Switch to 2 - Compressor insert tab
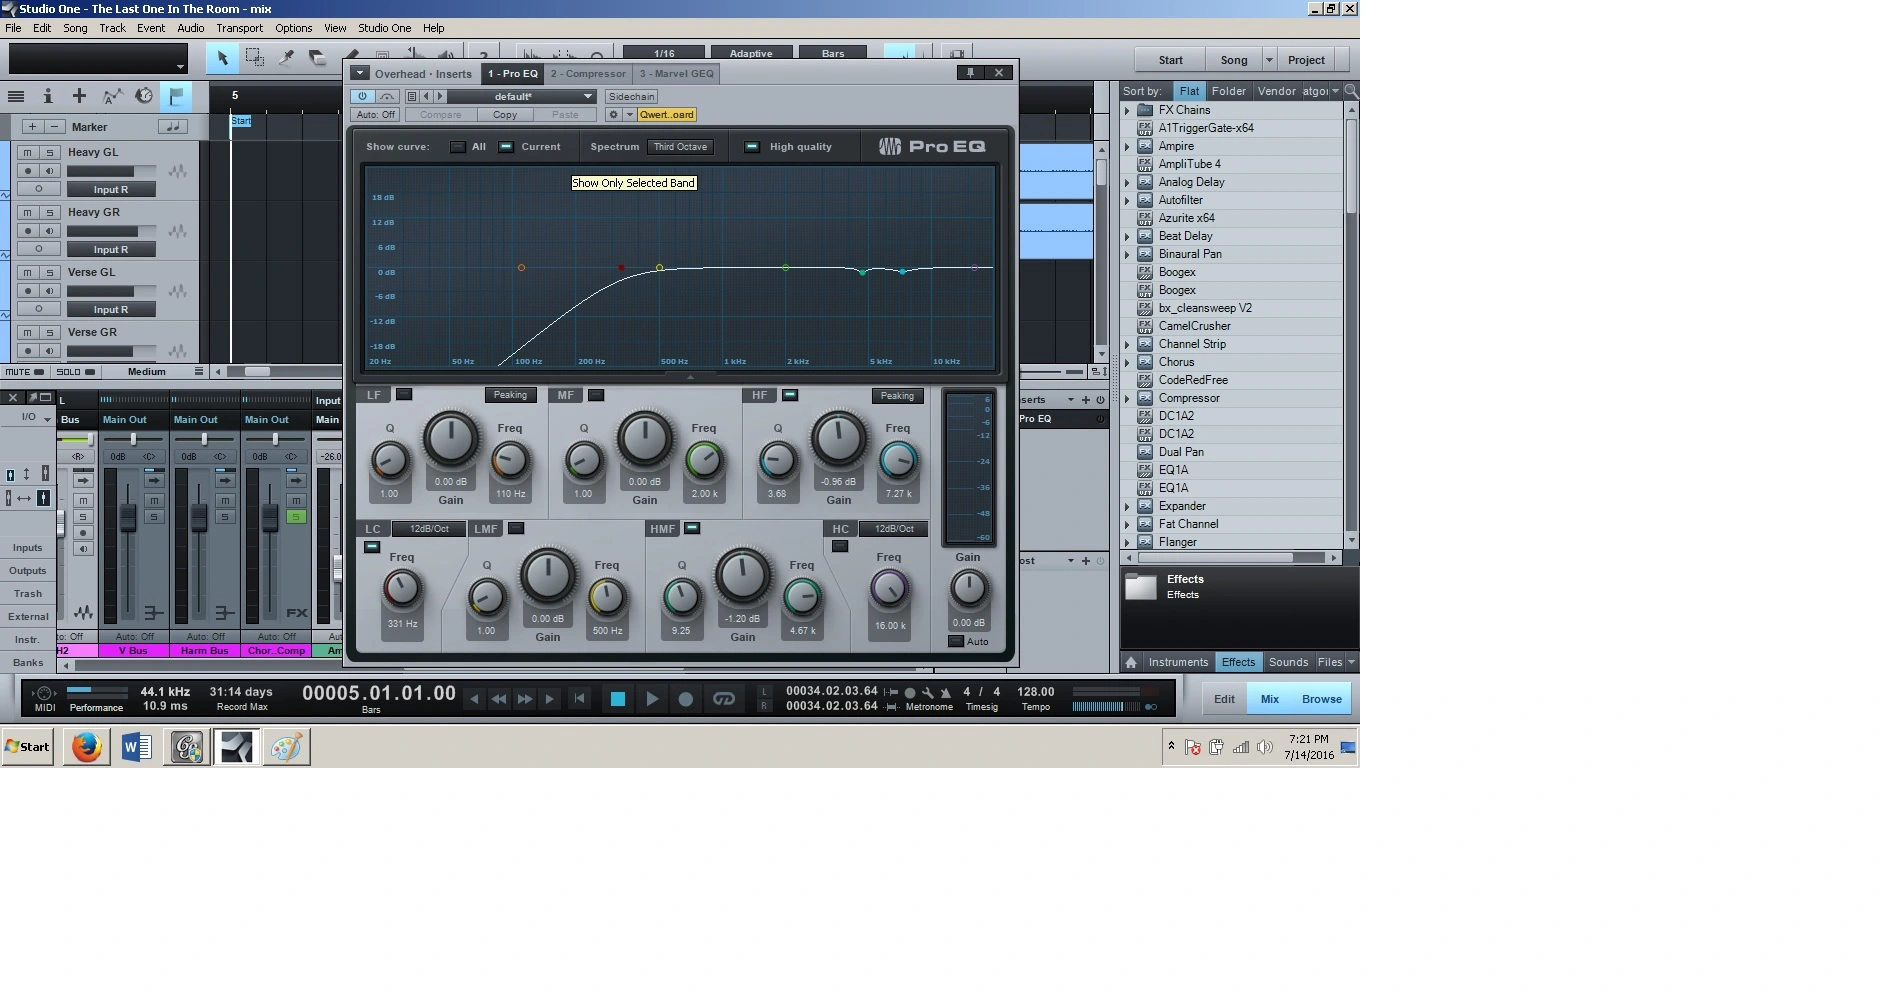This screenshot has width=1884, height=998. click(x=588, y=74)
